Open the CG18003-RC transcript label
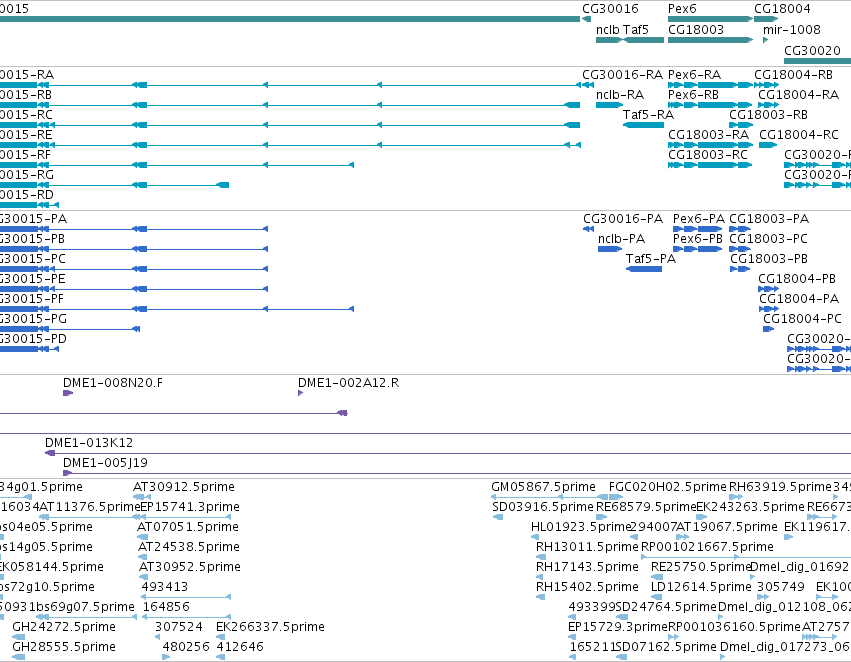This screenshot has width=851, height=662. pos(708,155)
